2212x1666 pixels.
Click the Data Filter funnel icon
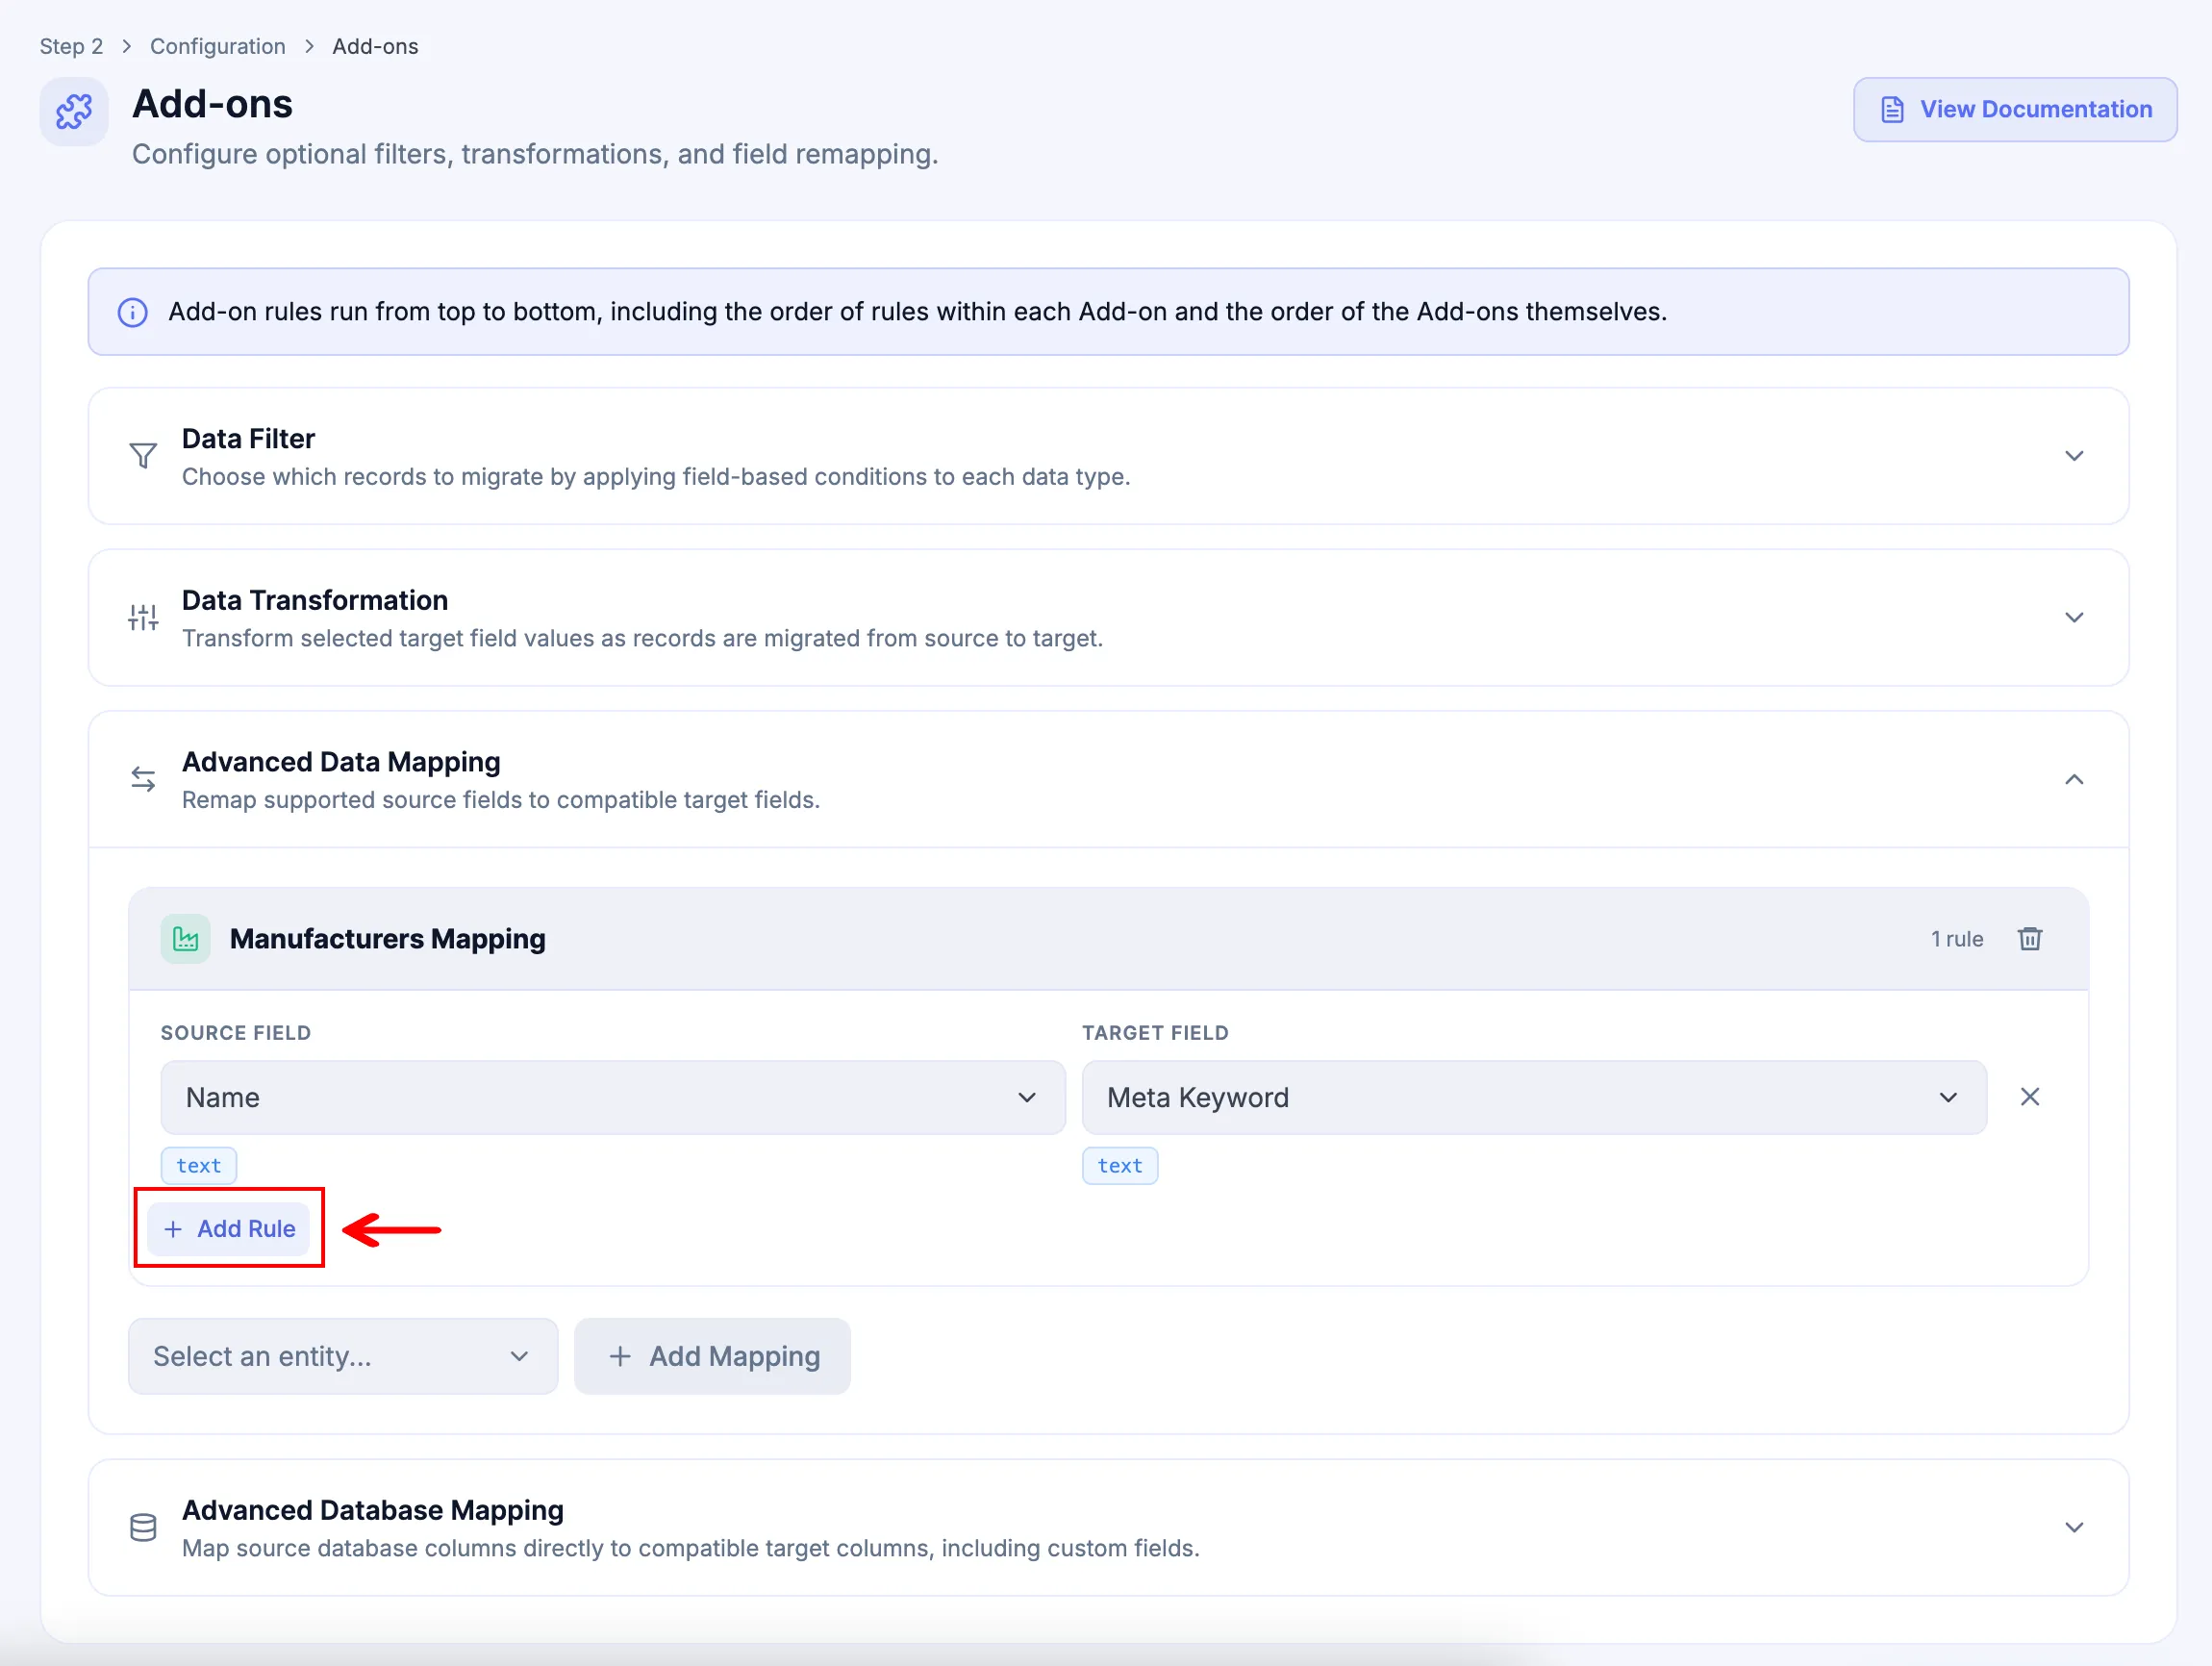(x=143, y=456)
